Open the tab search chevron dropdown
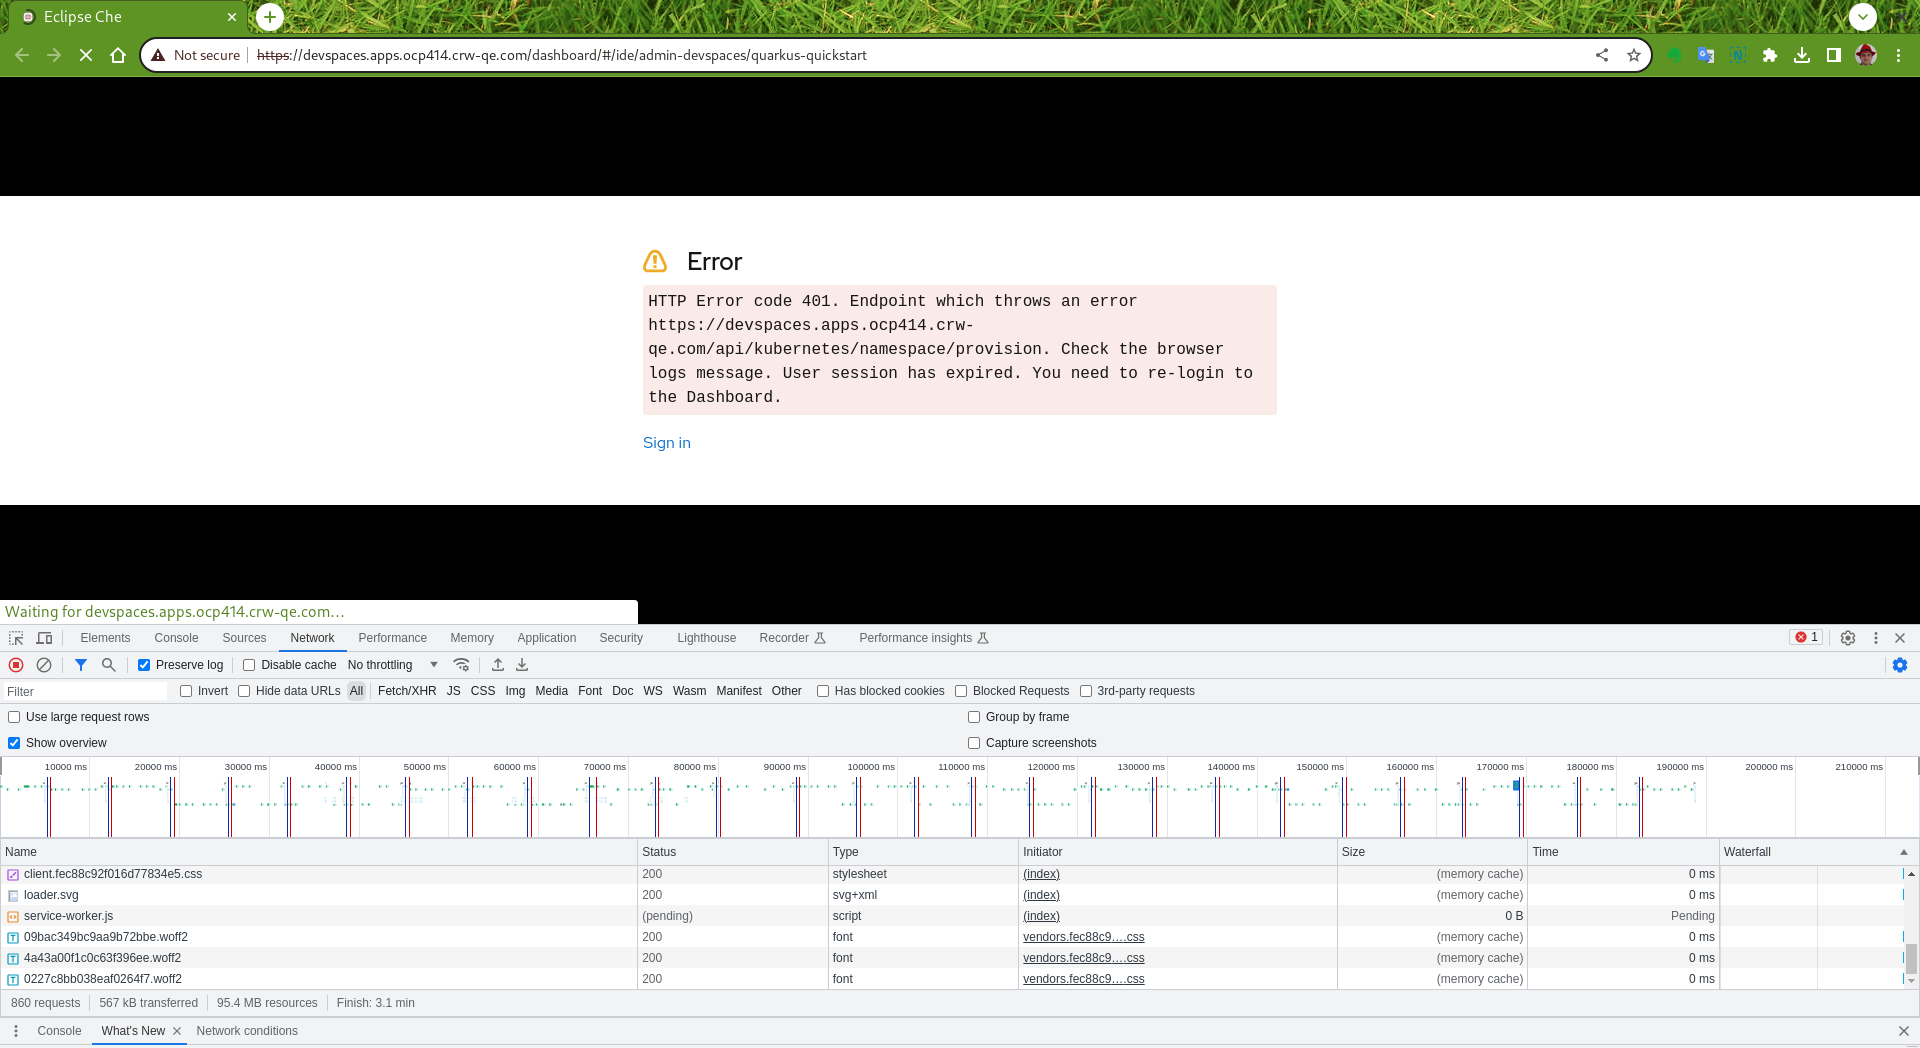1920x1048 pixels. coord(1862,17)
